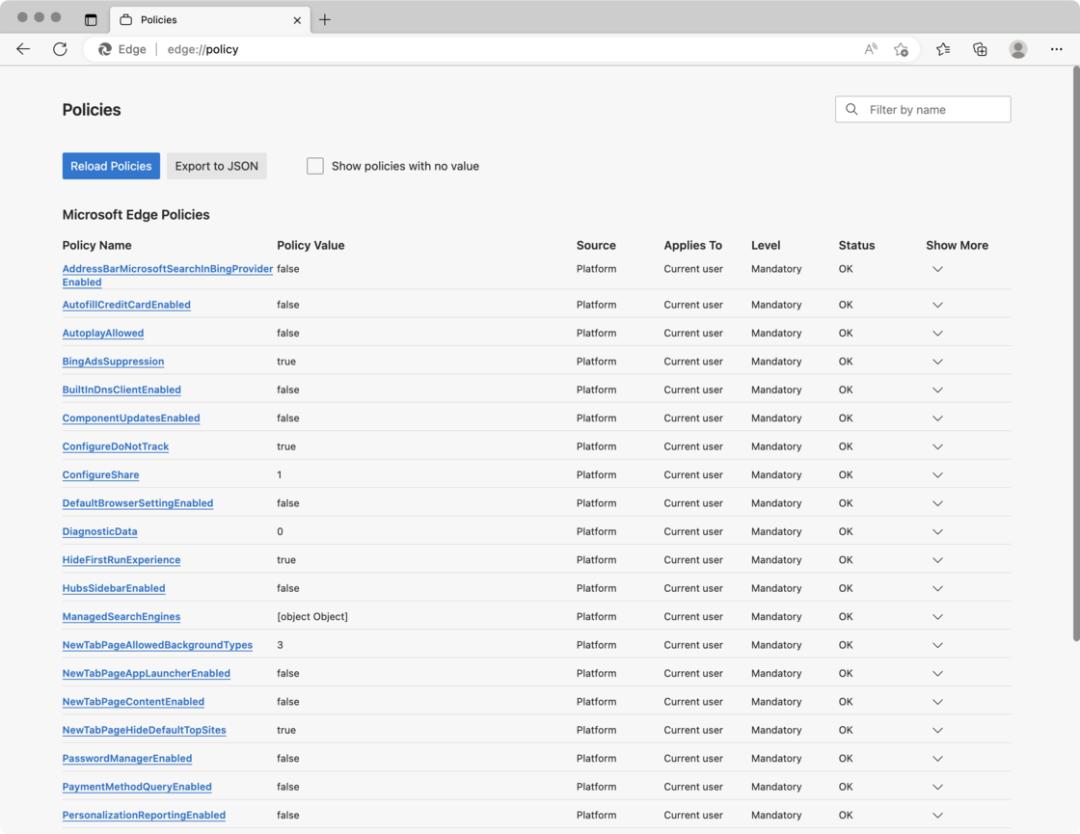The image size is (1080, 834).
Task: Expand Show More for NewTabPageAllowedBackgroundTypes row
Action: (x=937, y=645)
